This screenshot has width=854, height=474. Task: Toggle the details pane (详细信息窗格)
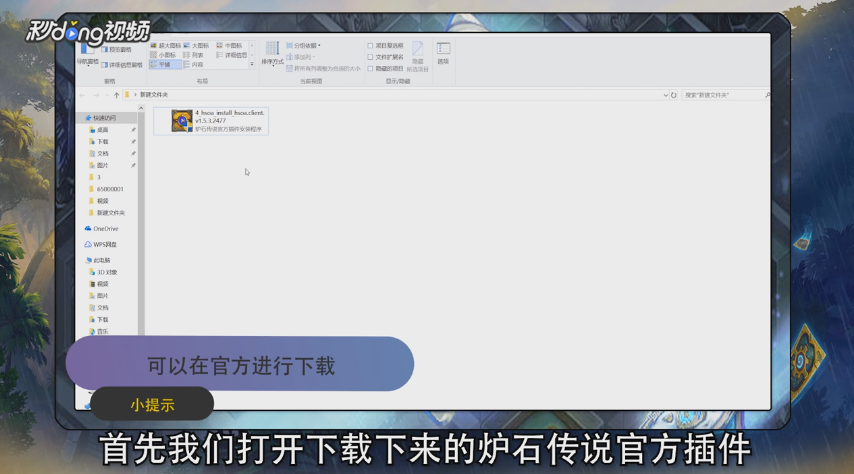(x=122, y=65)
